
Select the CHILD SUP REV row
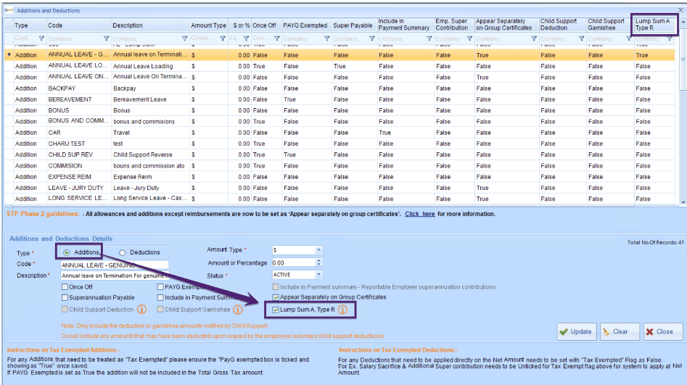(x=340, y=155)
